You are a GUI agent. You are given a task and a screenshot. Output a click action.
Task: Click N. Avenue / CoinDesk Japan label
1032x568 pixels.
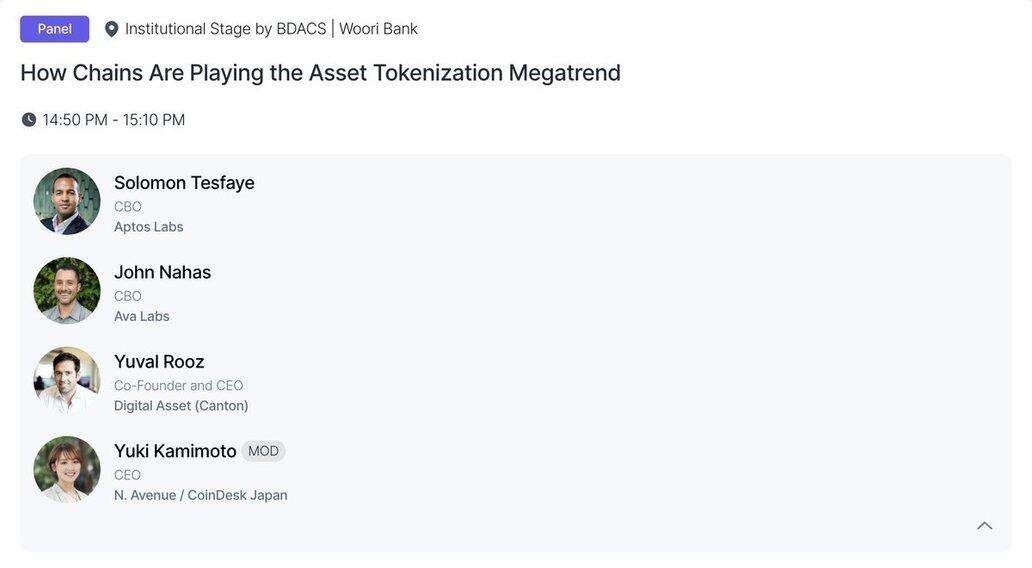201,496
